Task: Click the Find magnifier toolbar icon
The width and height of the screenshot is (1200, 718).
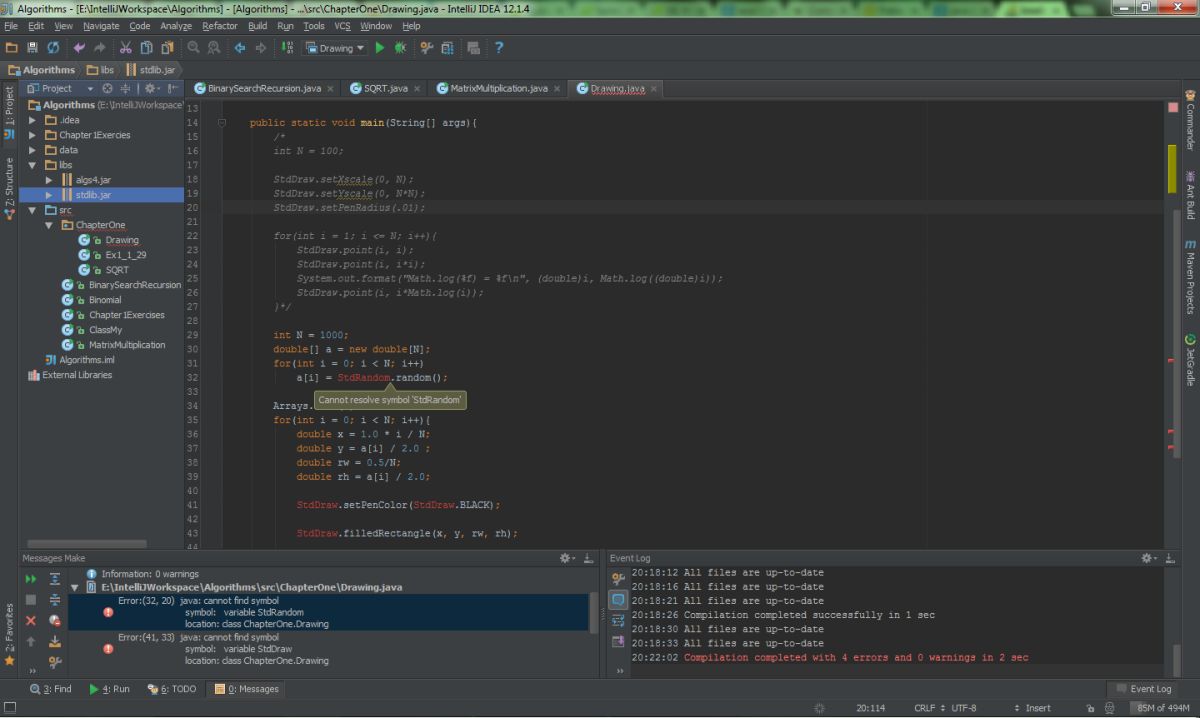Action: [x=192, y=47]
